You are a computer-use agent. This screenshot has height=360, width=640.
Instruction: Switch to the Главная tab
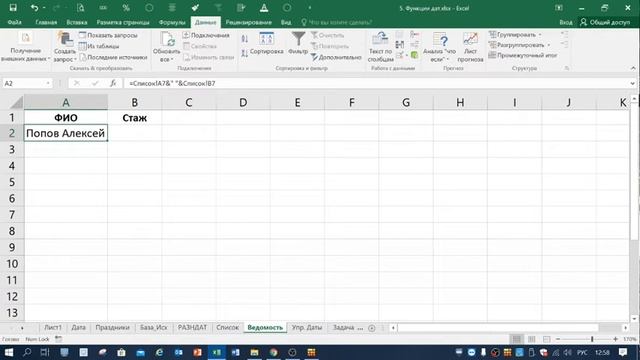[x=46, y=22]
